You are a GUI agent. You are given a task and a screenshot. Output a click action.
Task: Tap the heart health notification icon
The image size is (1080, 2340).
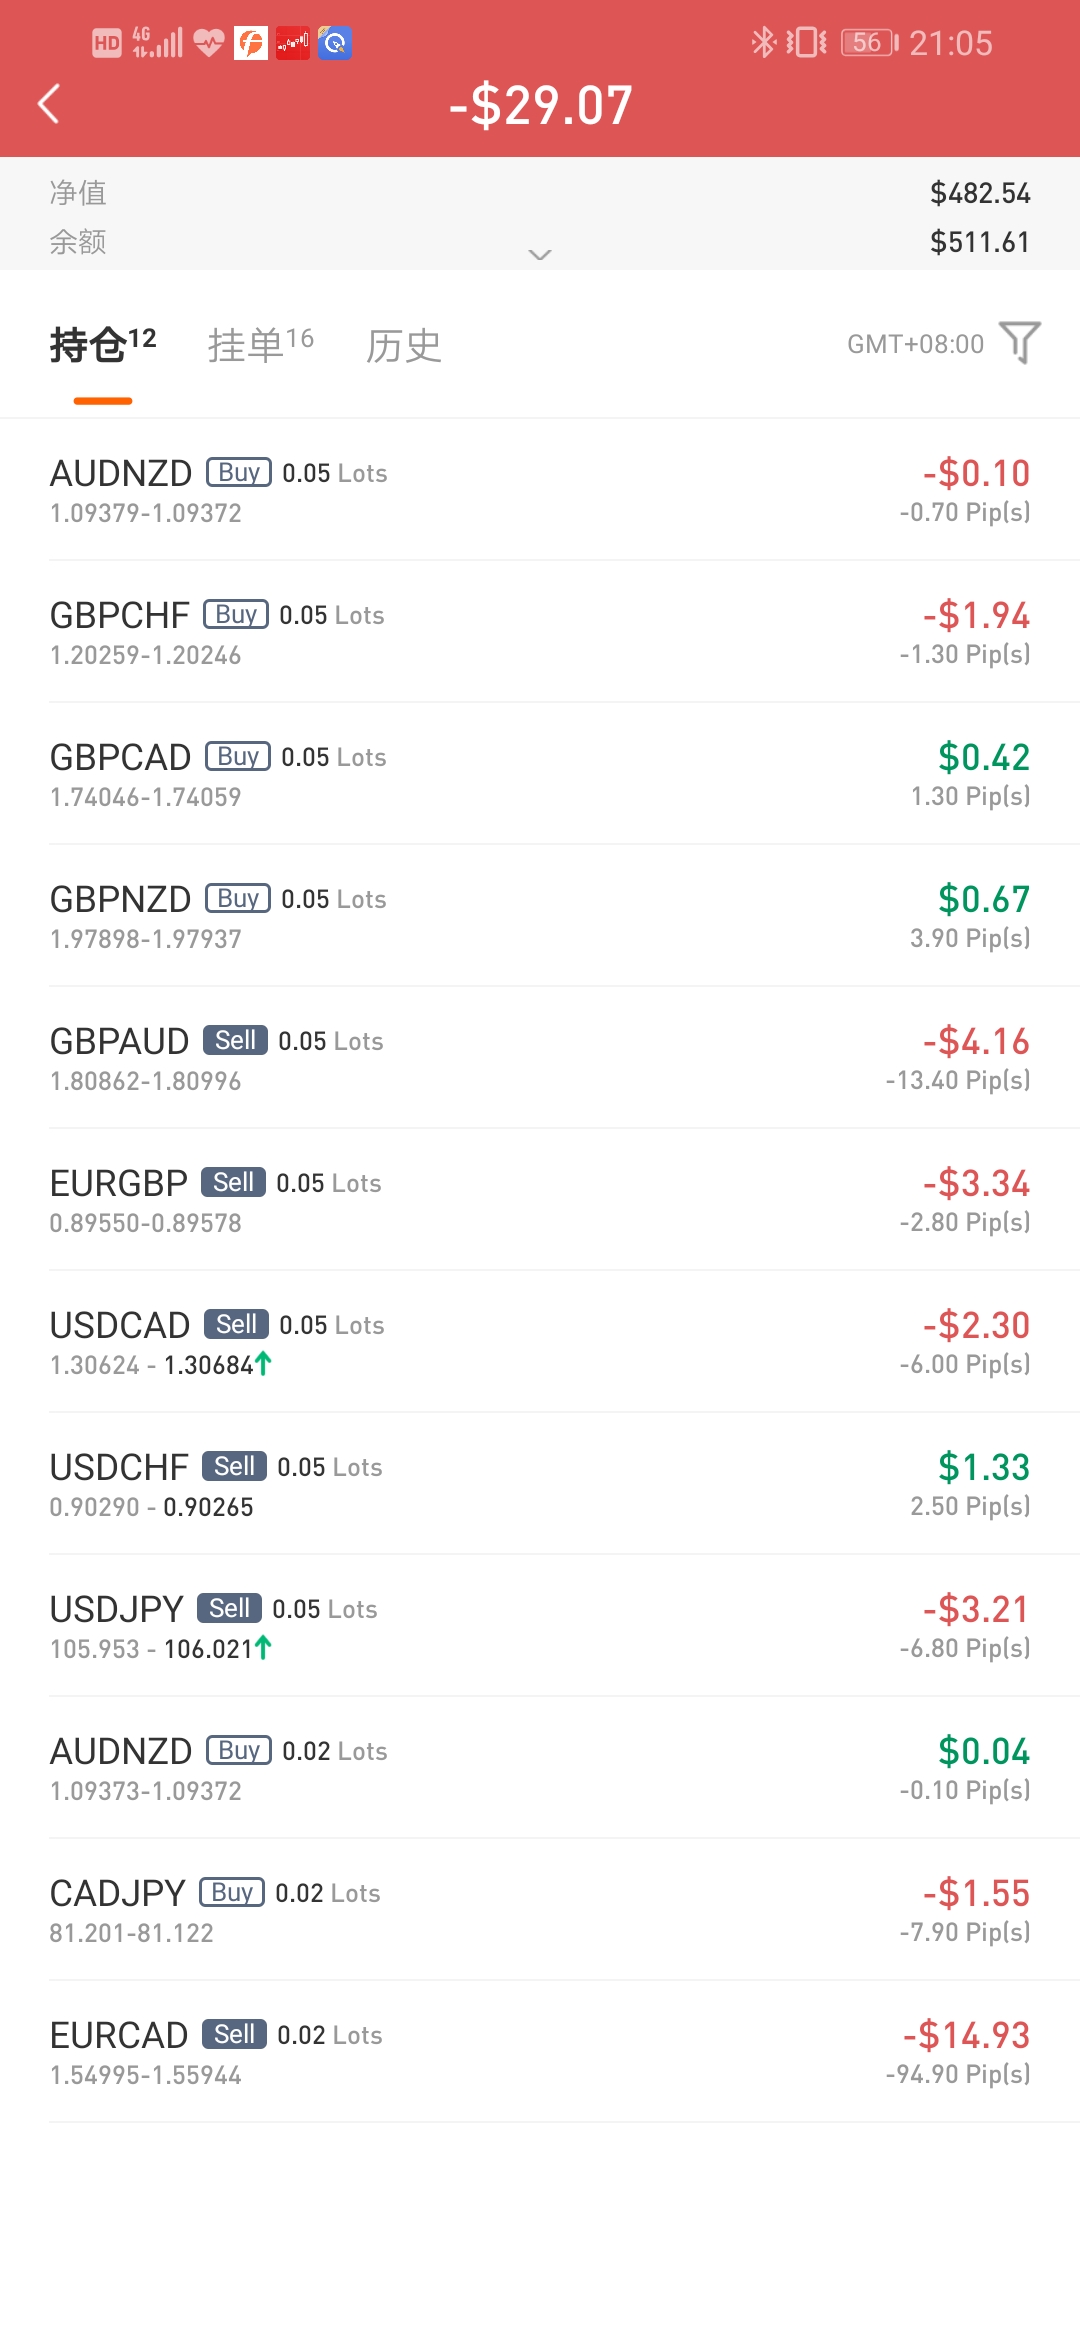tap(208, 43)
